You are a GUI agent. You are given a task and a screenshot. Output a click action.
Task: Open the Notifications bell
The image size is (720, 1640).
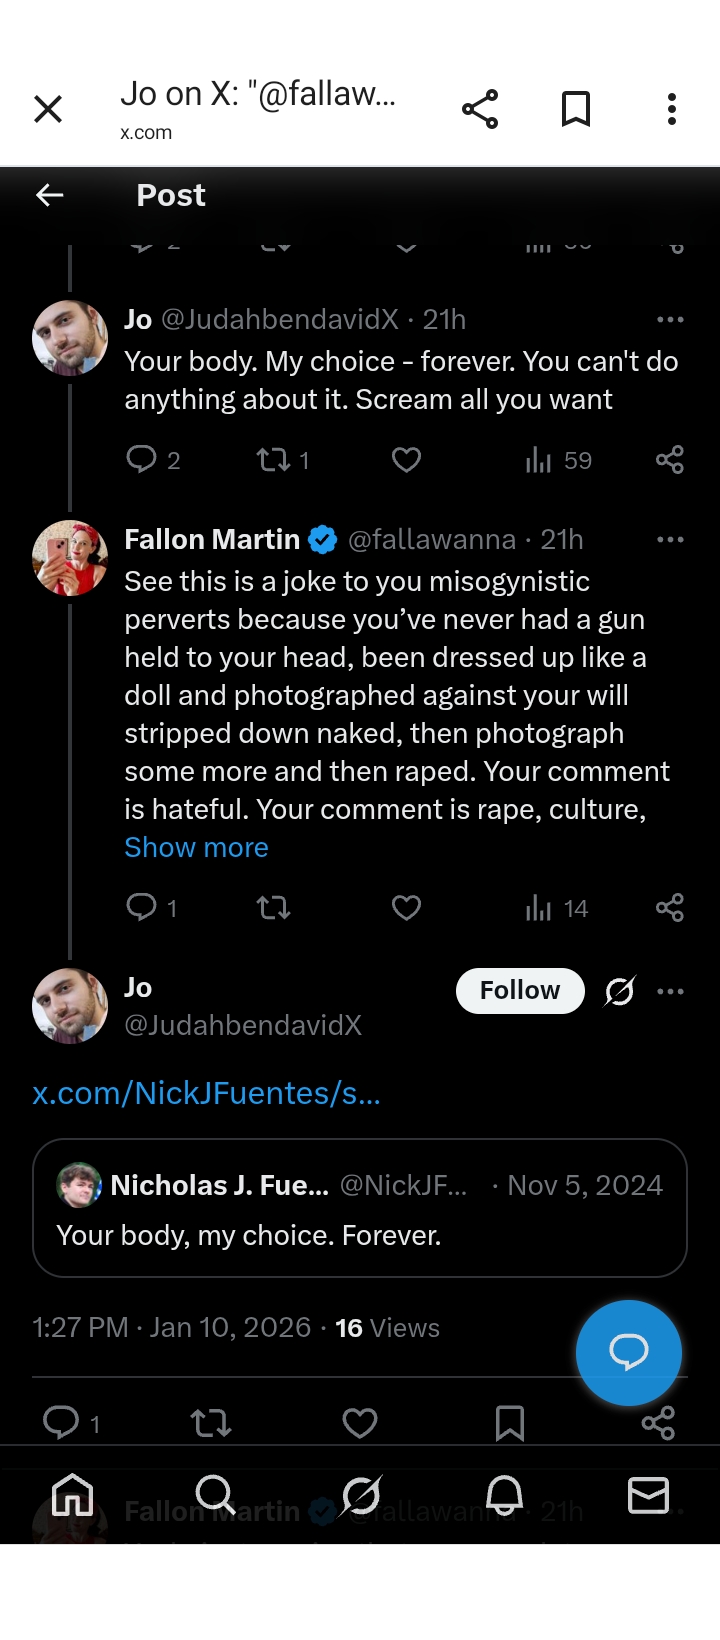tap(504, 1496)
